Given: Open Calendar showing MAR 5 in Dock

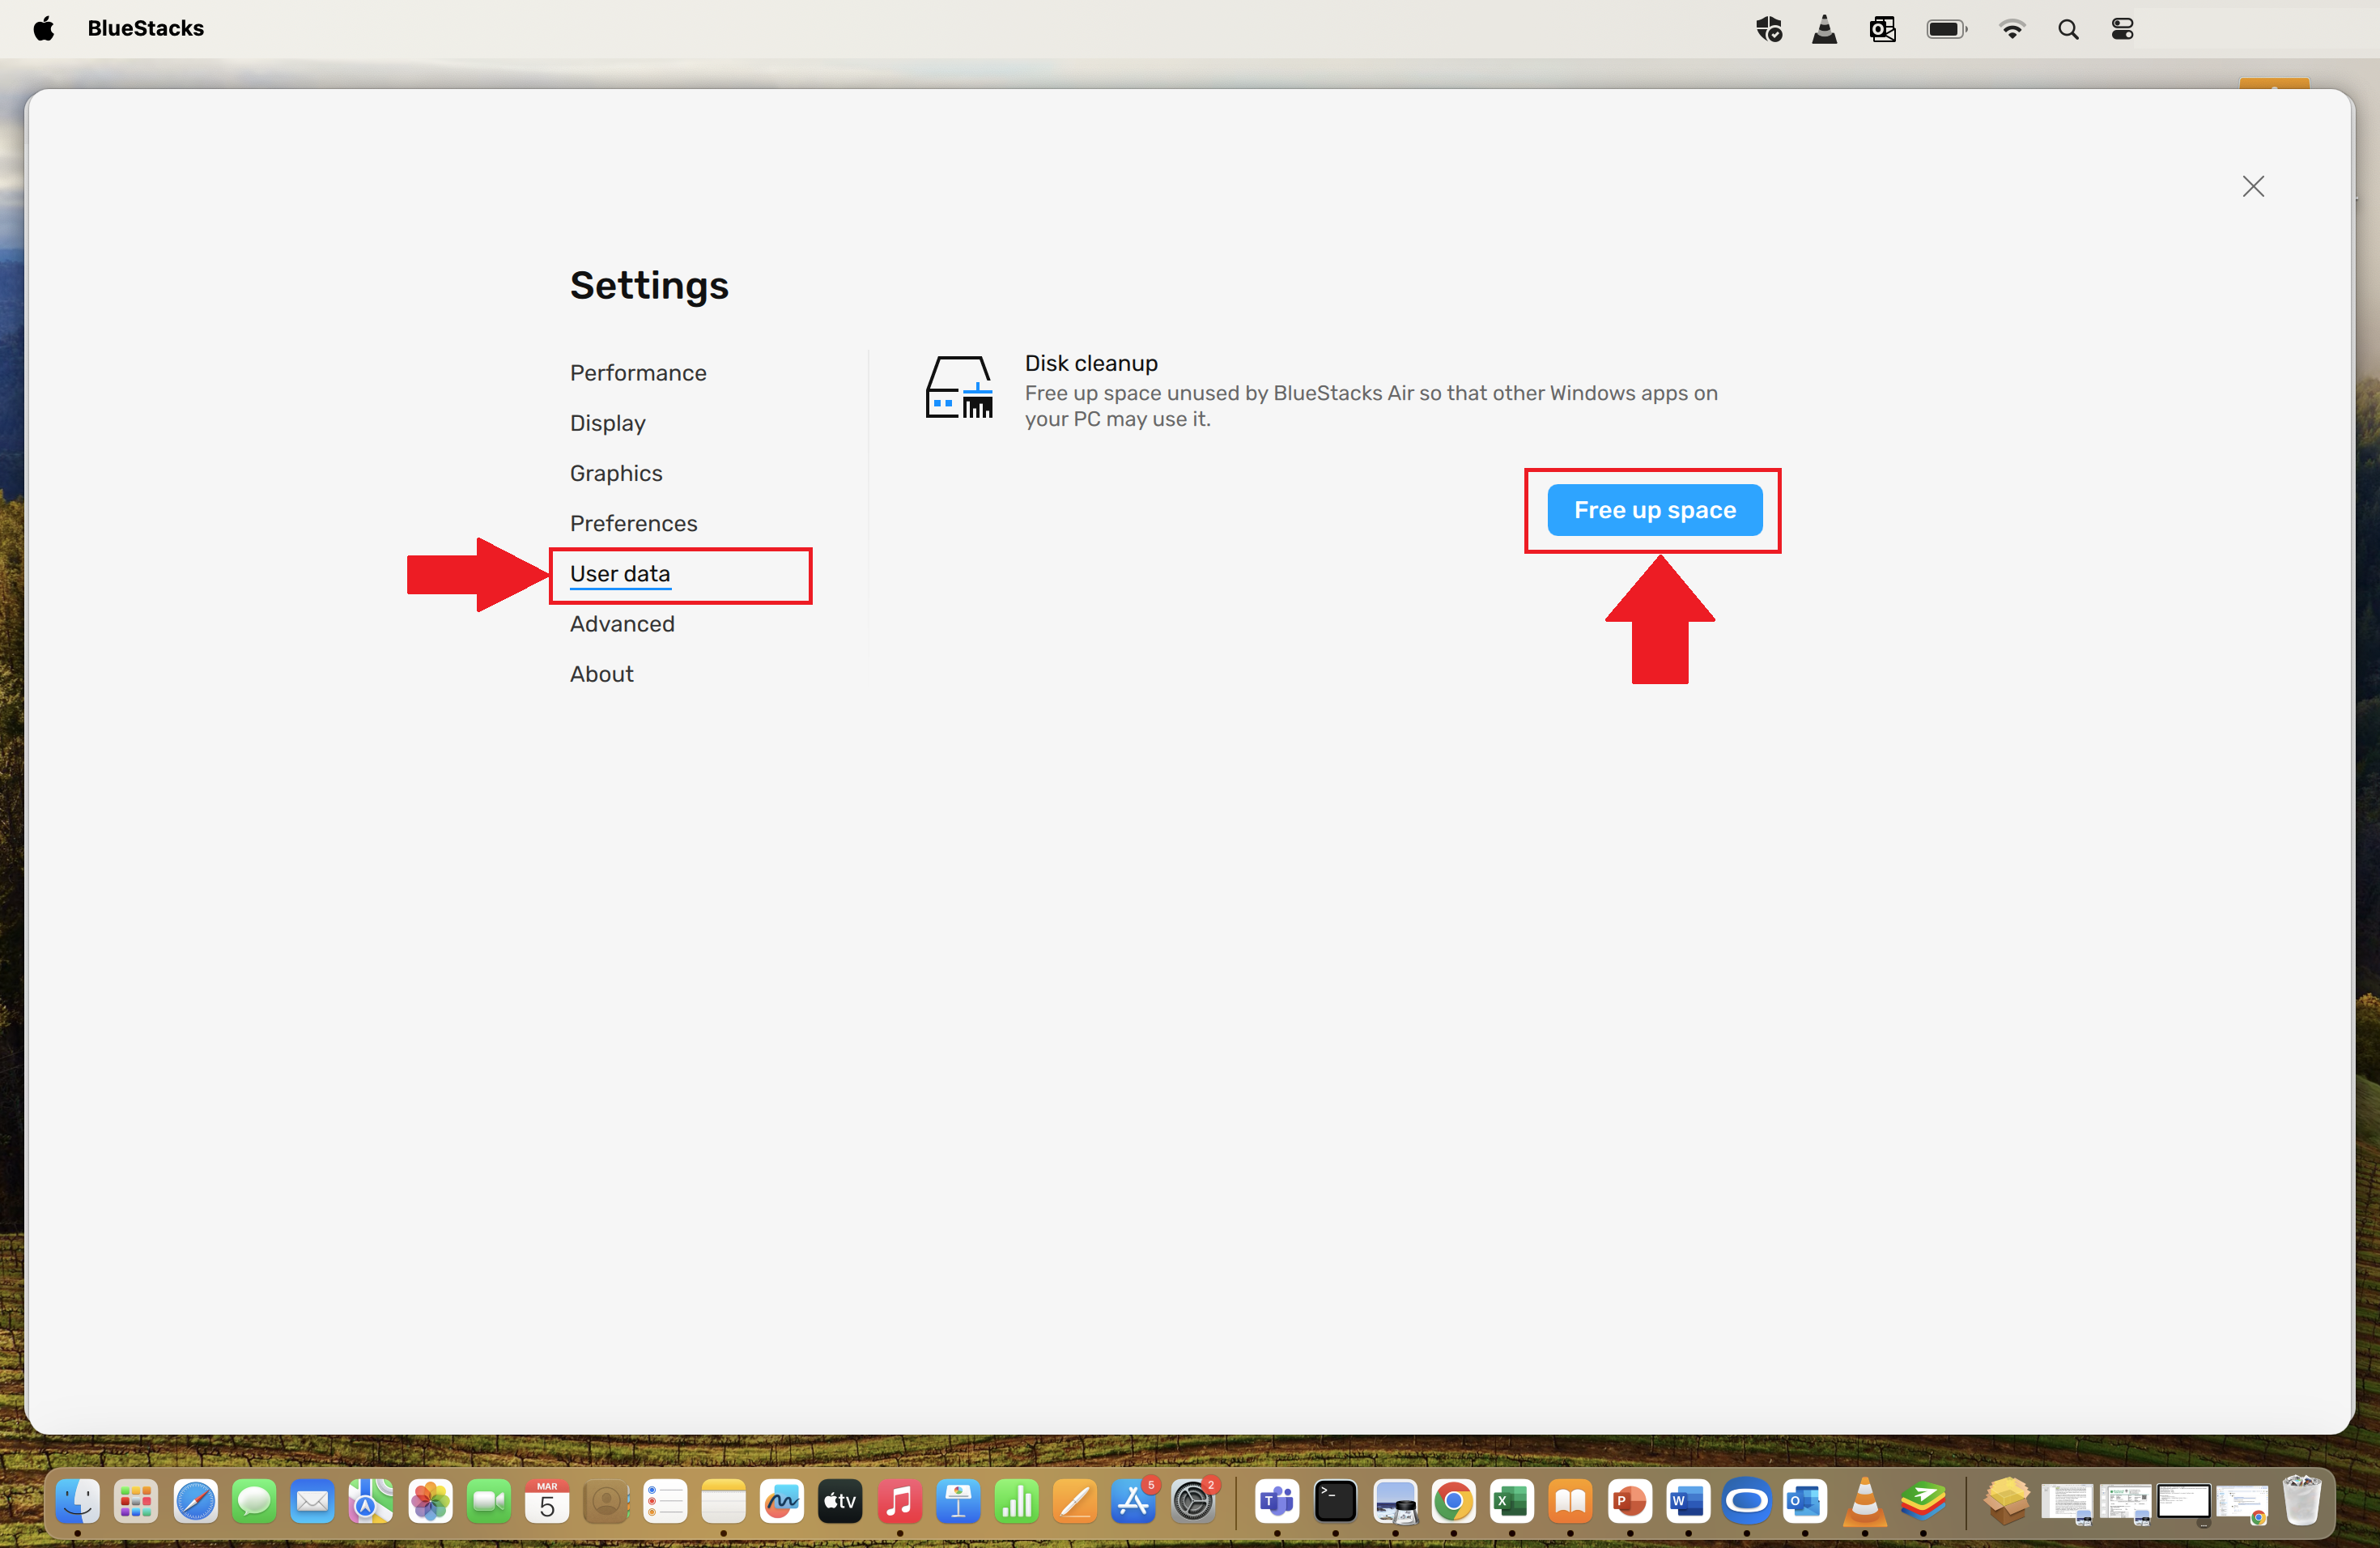Looking at the screenshot, I should click(547, 1501).
